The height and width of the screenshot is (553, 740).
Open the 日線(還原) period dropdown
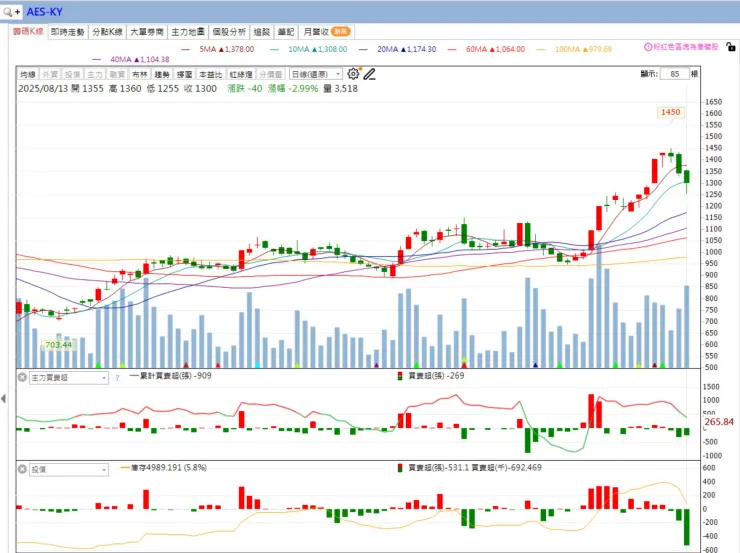pos(315,74)
